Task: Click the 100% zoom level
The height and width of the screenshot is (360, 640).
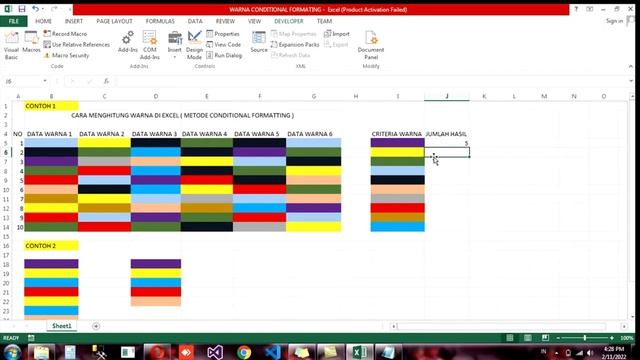Action: point(627,338)
